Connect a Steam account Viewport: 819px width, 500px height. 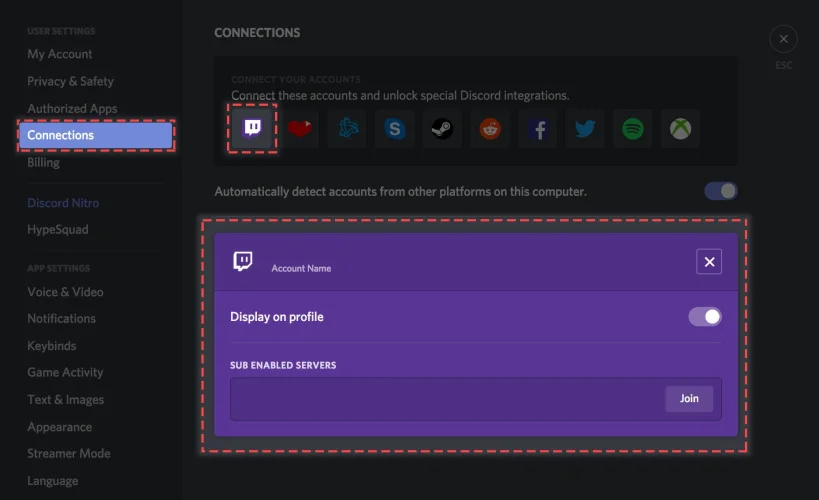pos(442,129)
